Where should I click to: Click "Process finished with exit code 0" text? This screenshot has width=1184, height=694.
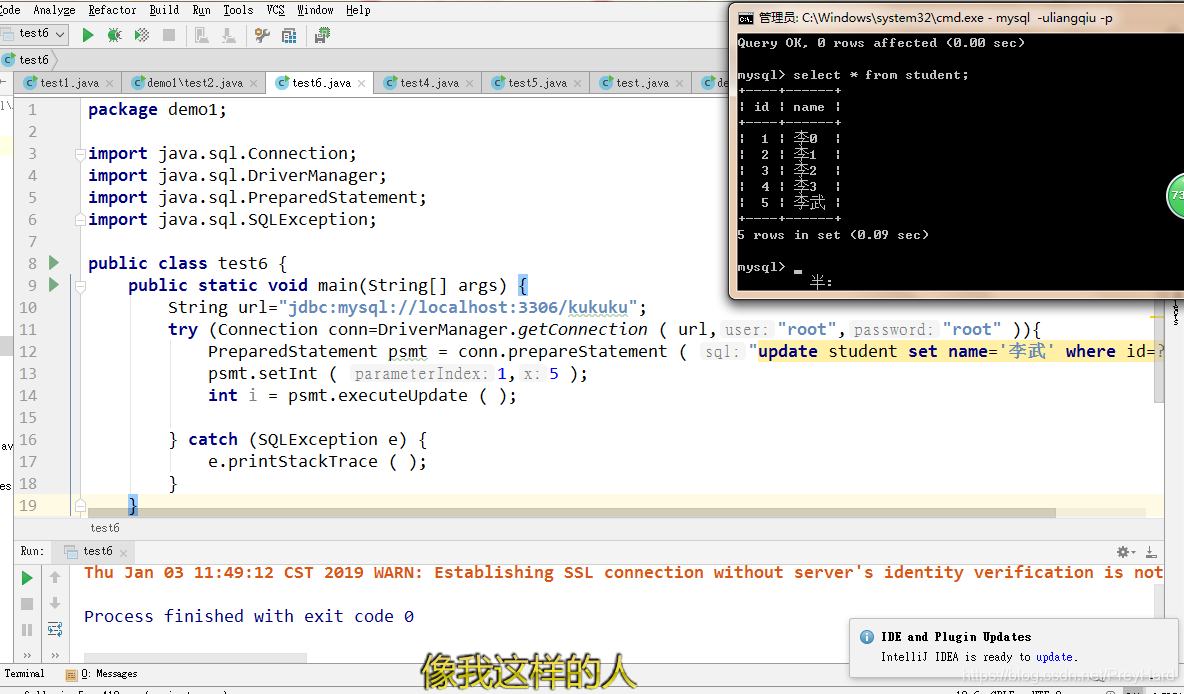248,616
